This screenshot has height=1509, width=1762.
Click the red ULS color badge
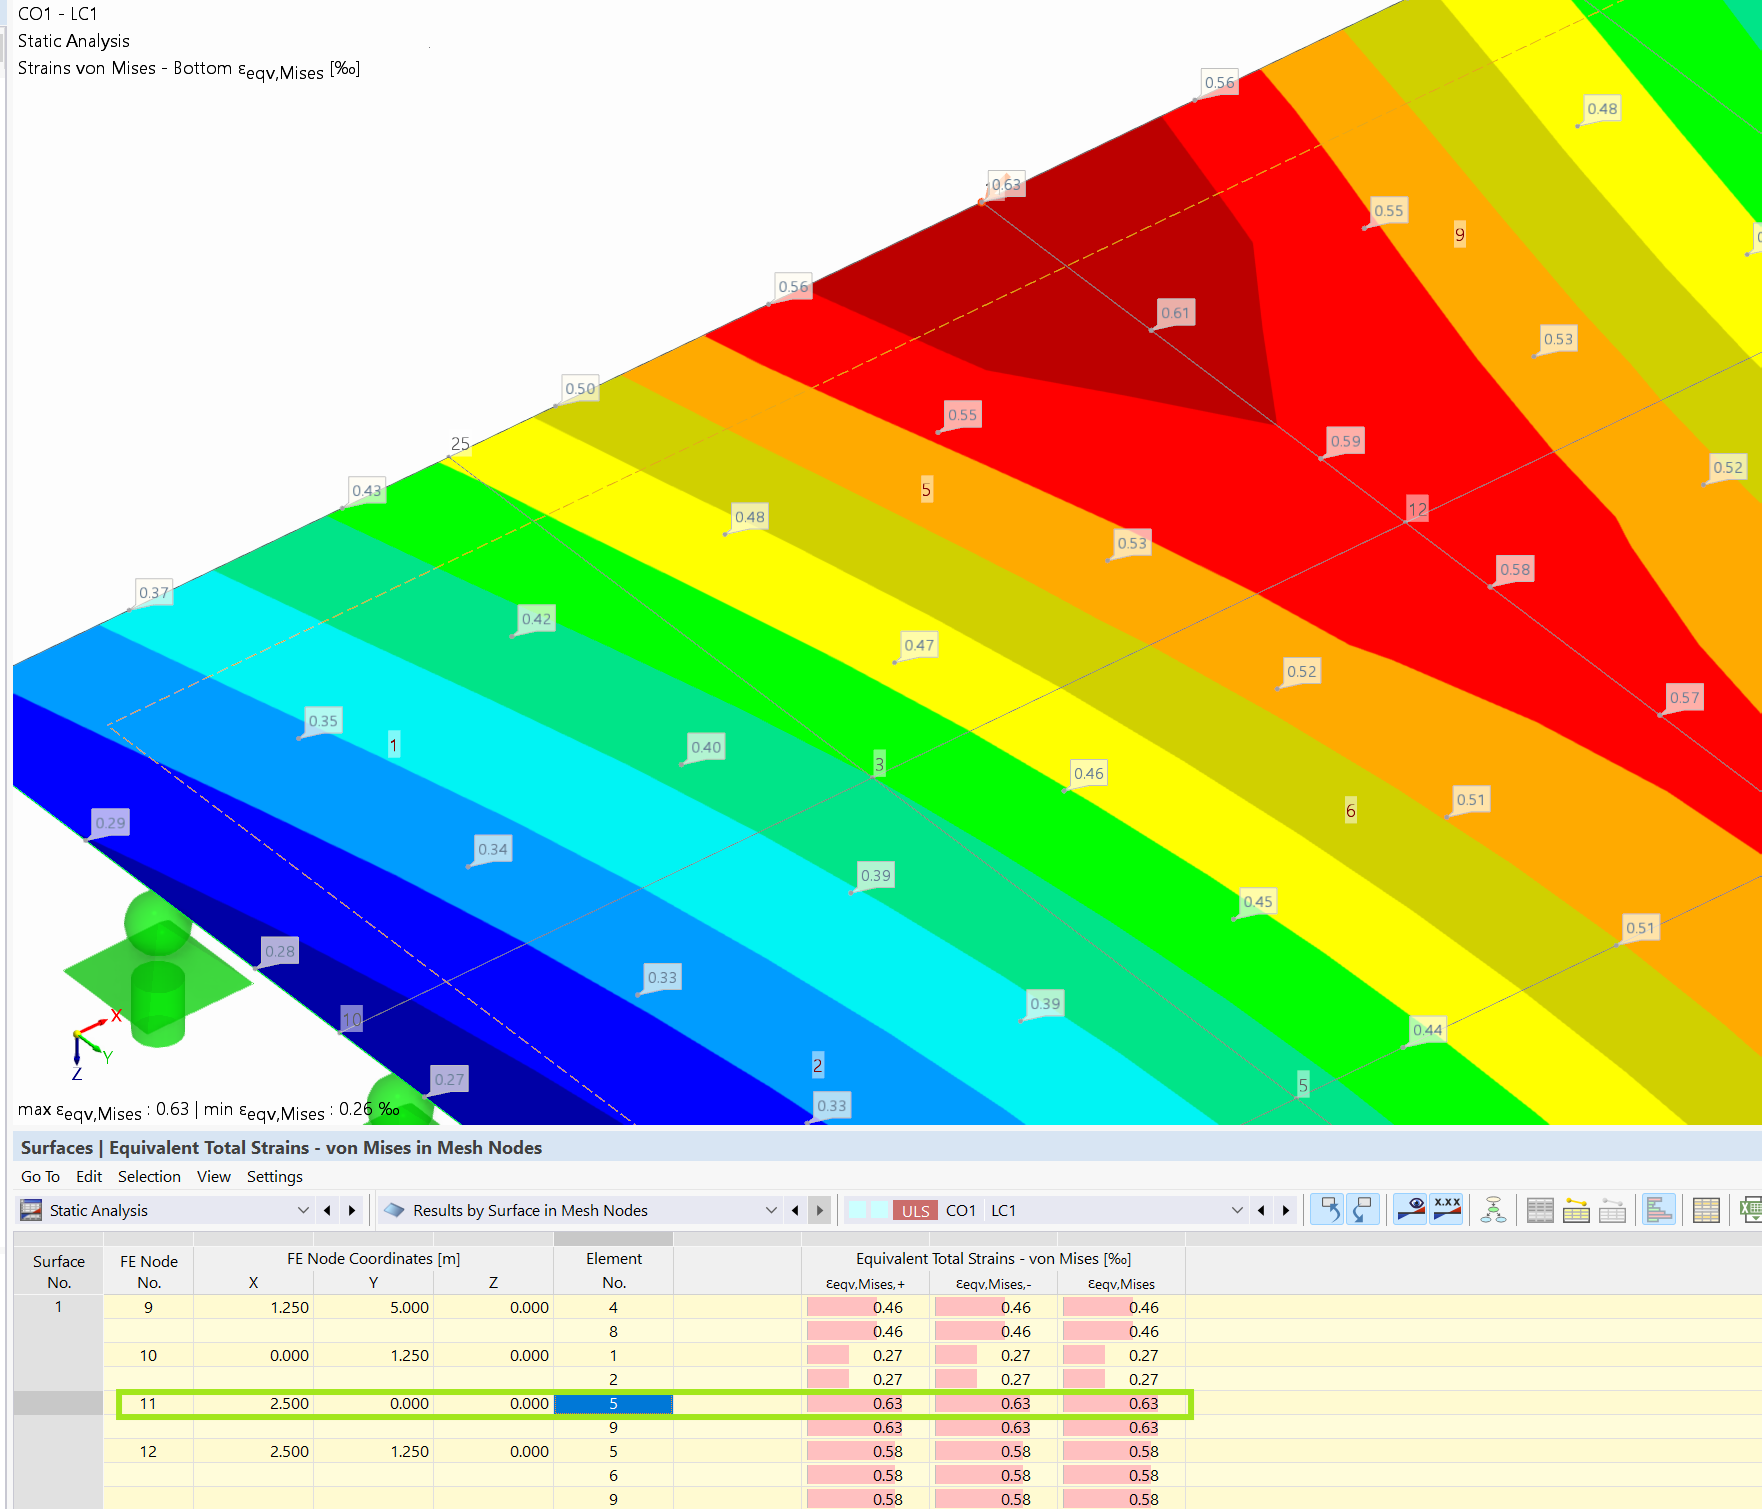click(x=915, y=1211)
